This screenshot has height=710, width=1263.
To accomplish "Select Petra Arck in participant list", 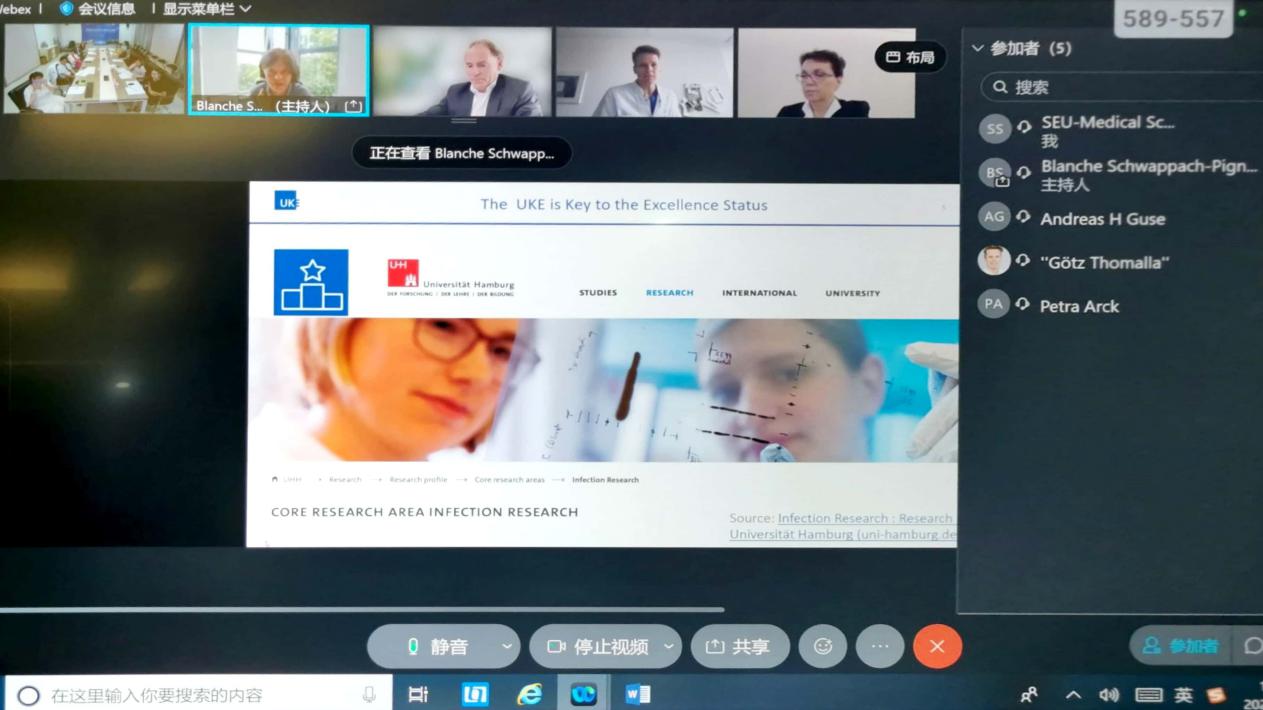I will (1079, 306).
